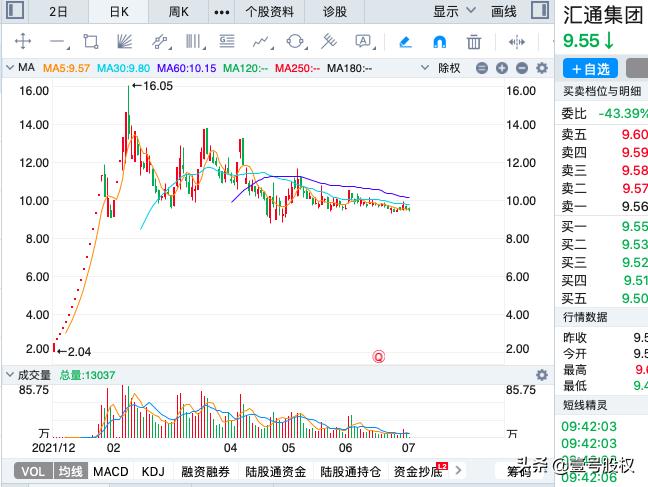Select the KDJ indicator tab
Viewport: 648px width, 487px height.
tap(153, 471)
